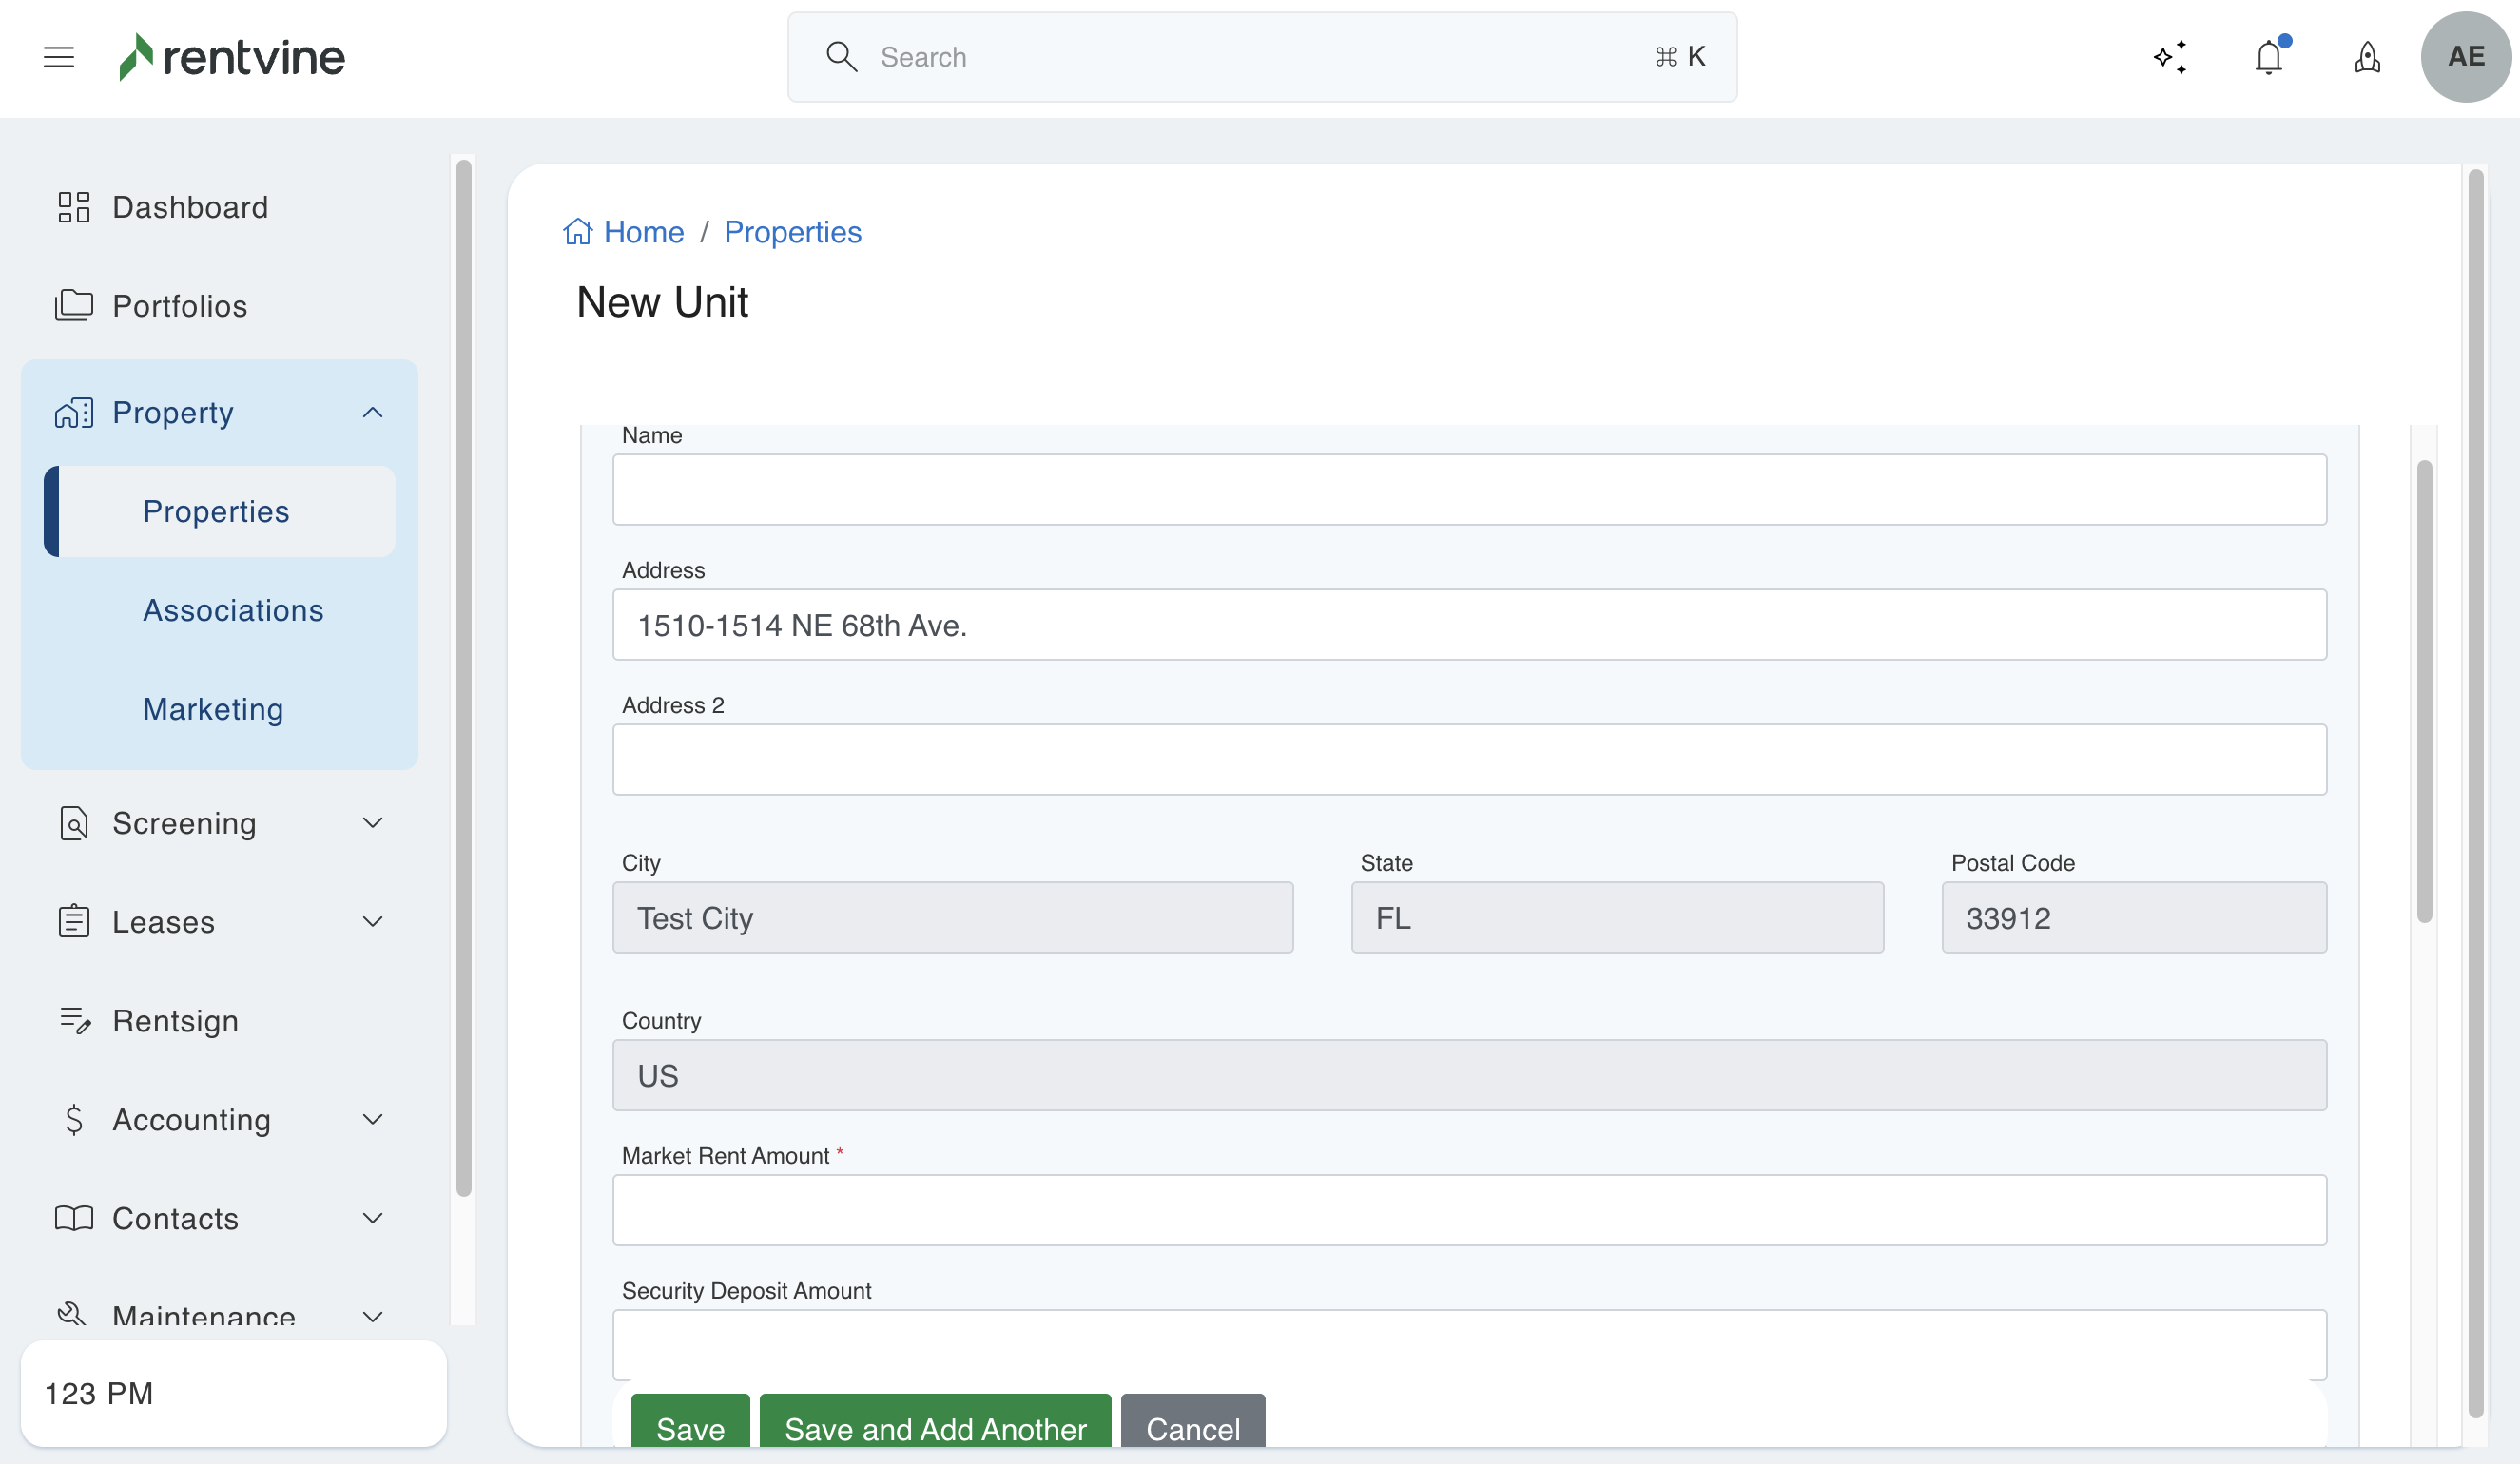Viewport: 2520px width, 1464px height.
Task: Expand the Contacts section
Action: [373, 1218]
